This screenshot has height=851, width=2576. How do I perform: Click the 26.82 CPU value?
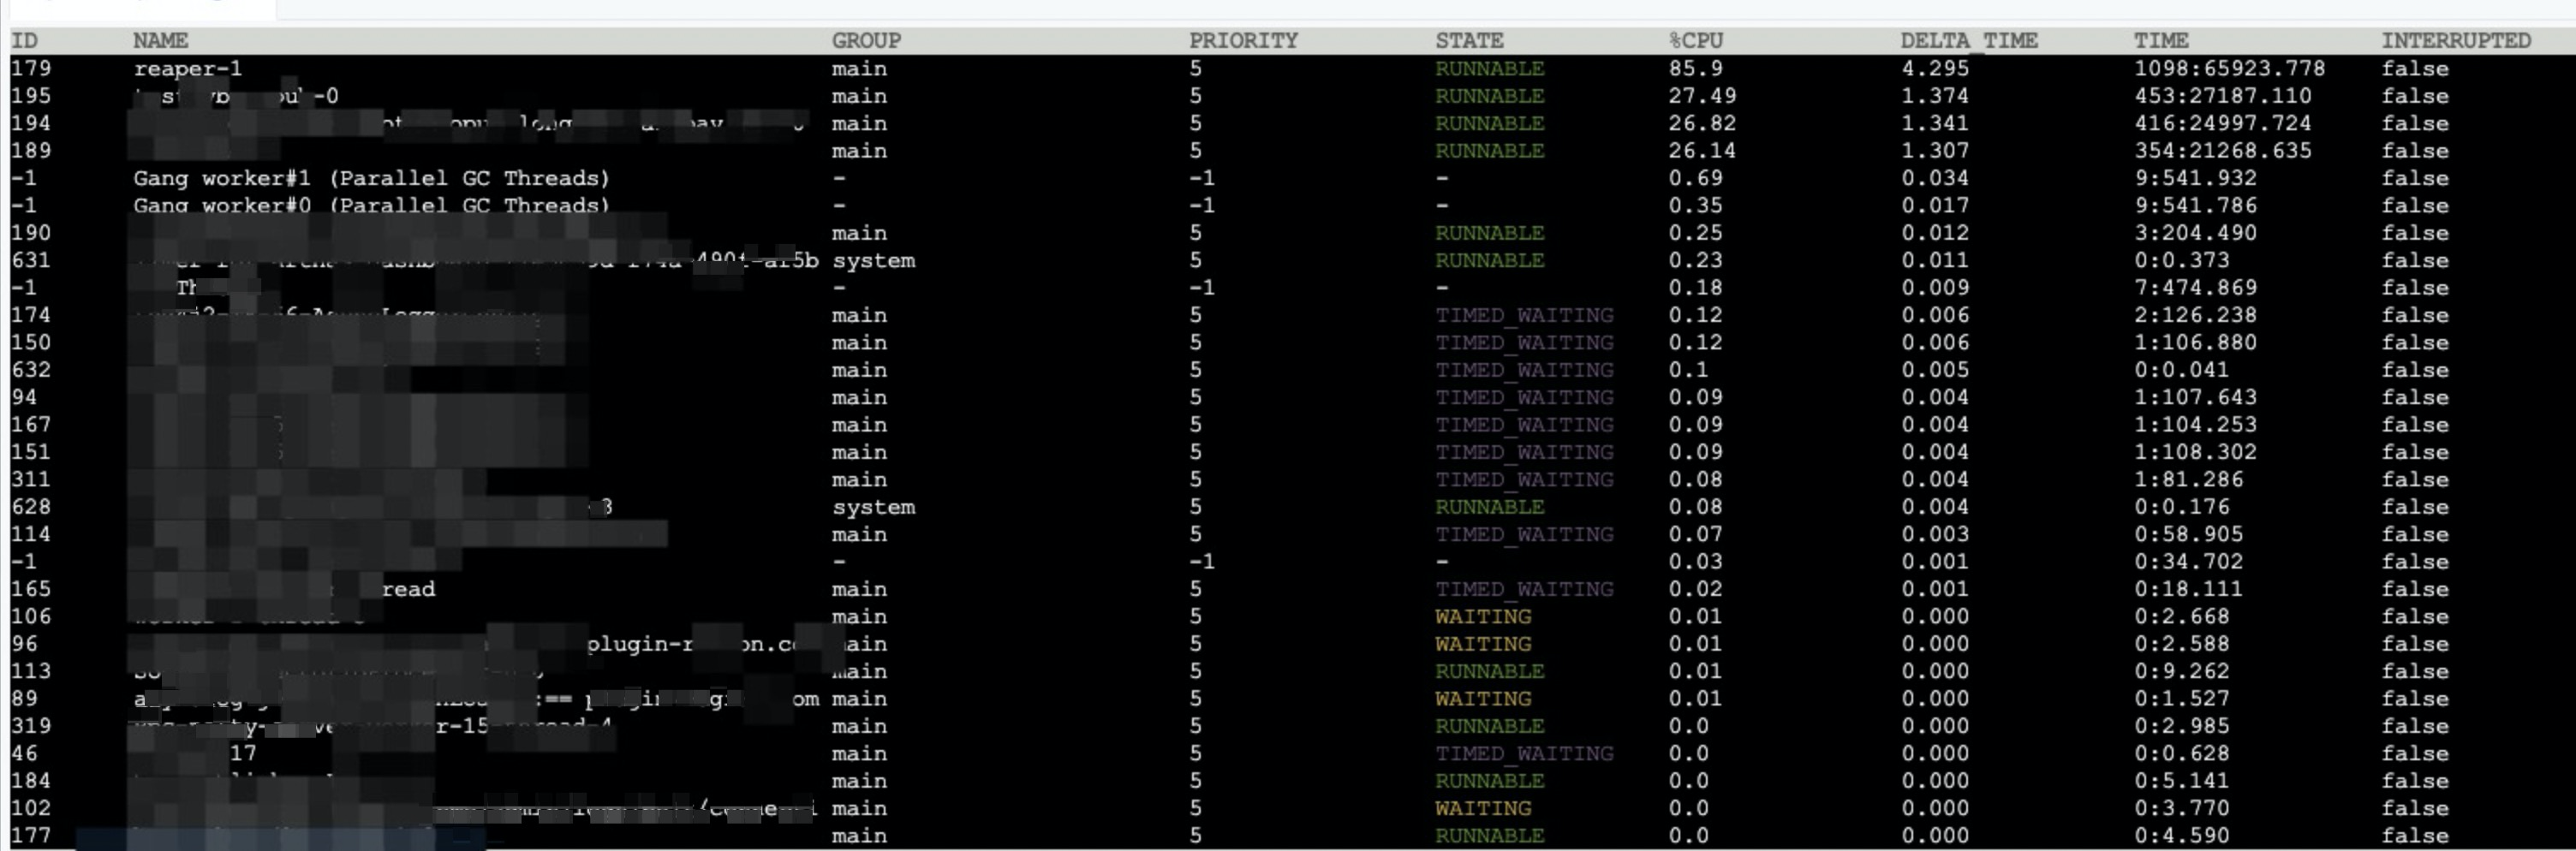coord(1703,124)
